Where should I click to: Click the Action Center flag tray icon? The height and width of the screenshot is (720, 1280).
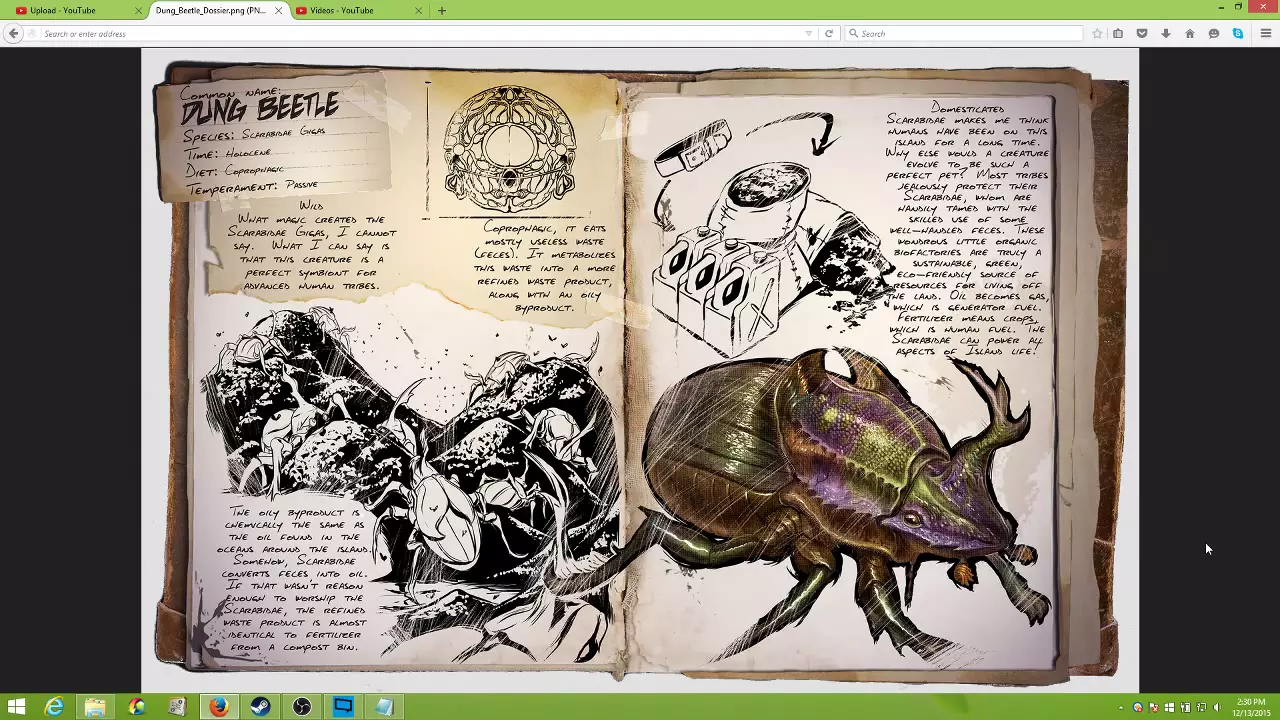[1152, 708]
